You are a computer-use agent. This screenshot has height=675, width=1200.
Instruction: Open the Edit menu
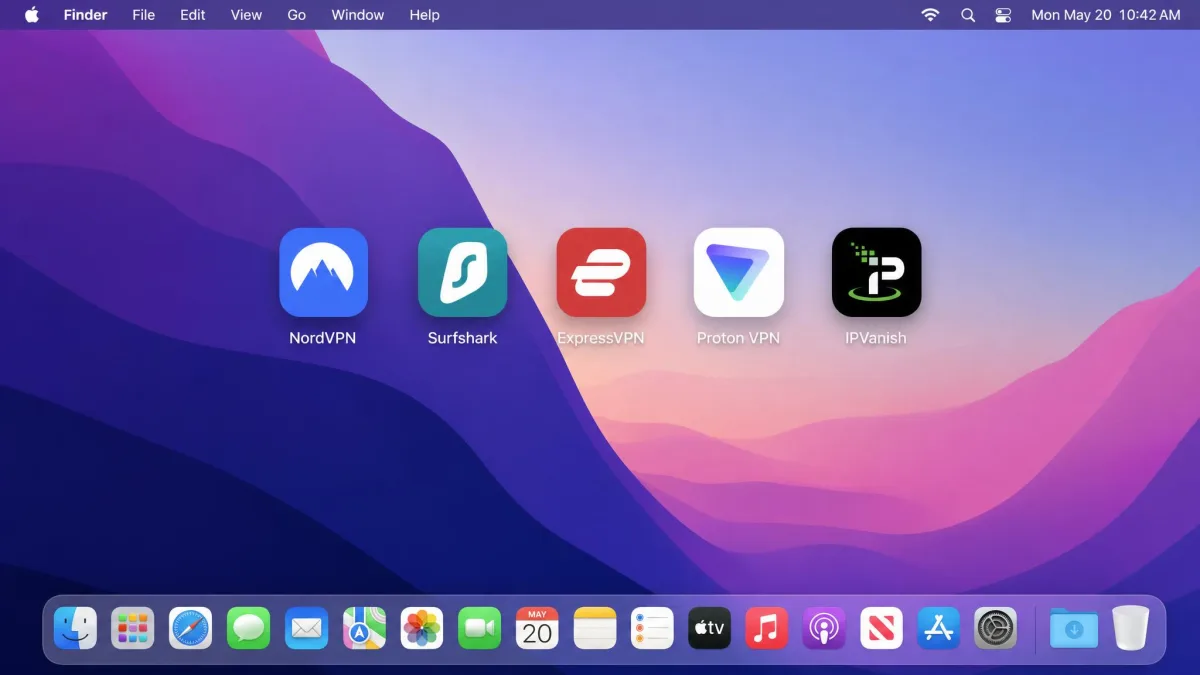[x=193, y=15]
